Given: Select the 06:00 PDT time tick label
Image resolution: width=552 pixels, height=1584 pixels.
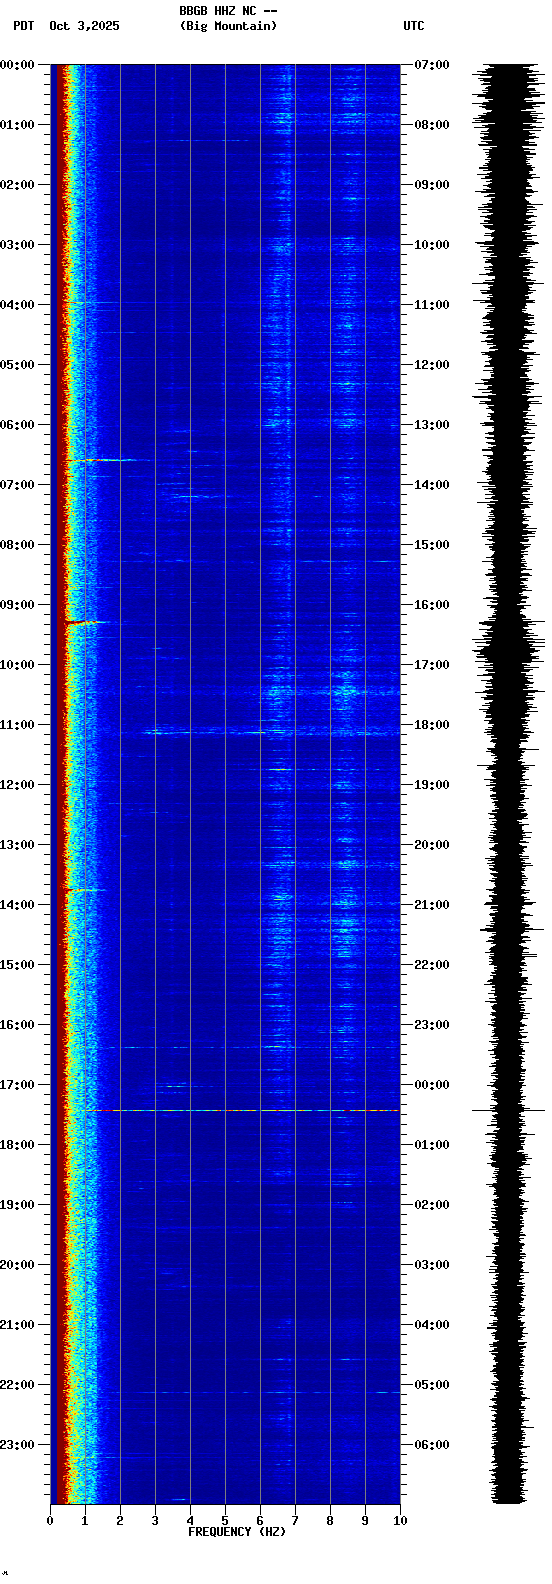Looking at the screenshot, I should [x=17, y=425].
